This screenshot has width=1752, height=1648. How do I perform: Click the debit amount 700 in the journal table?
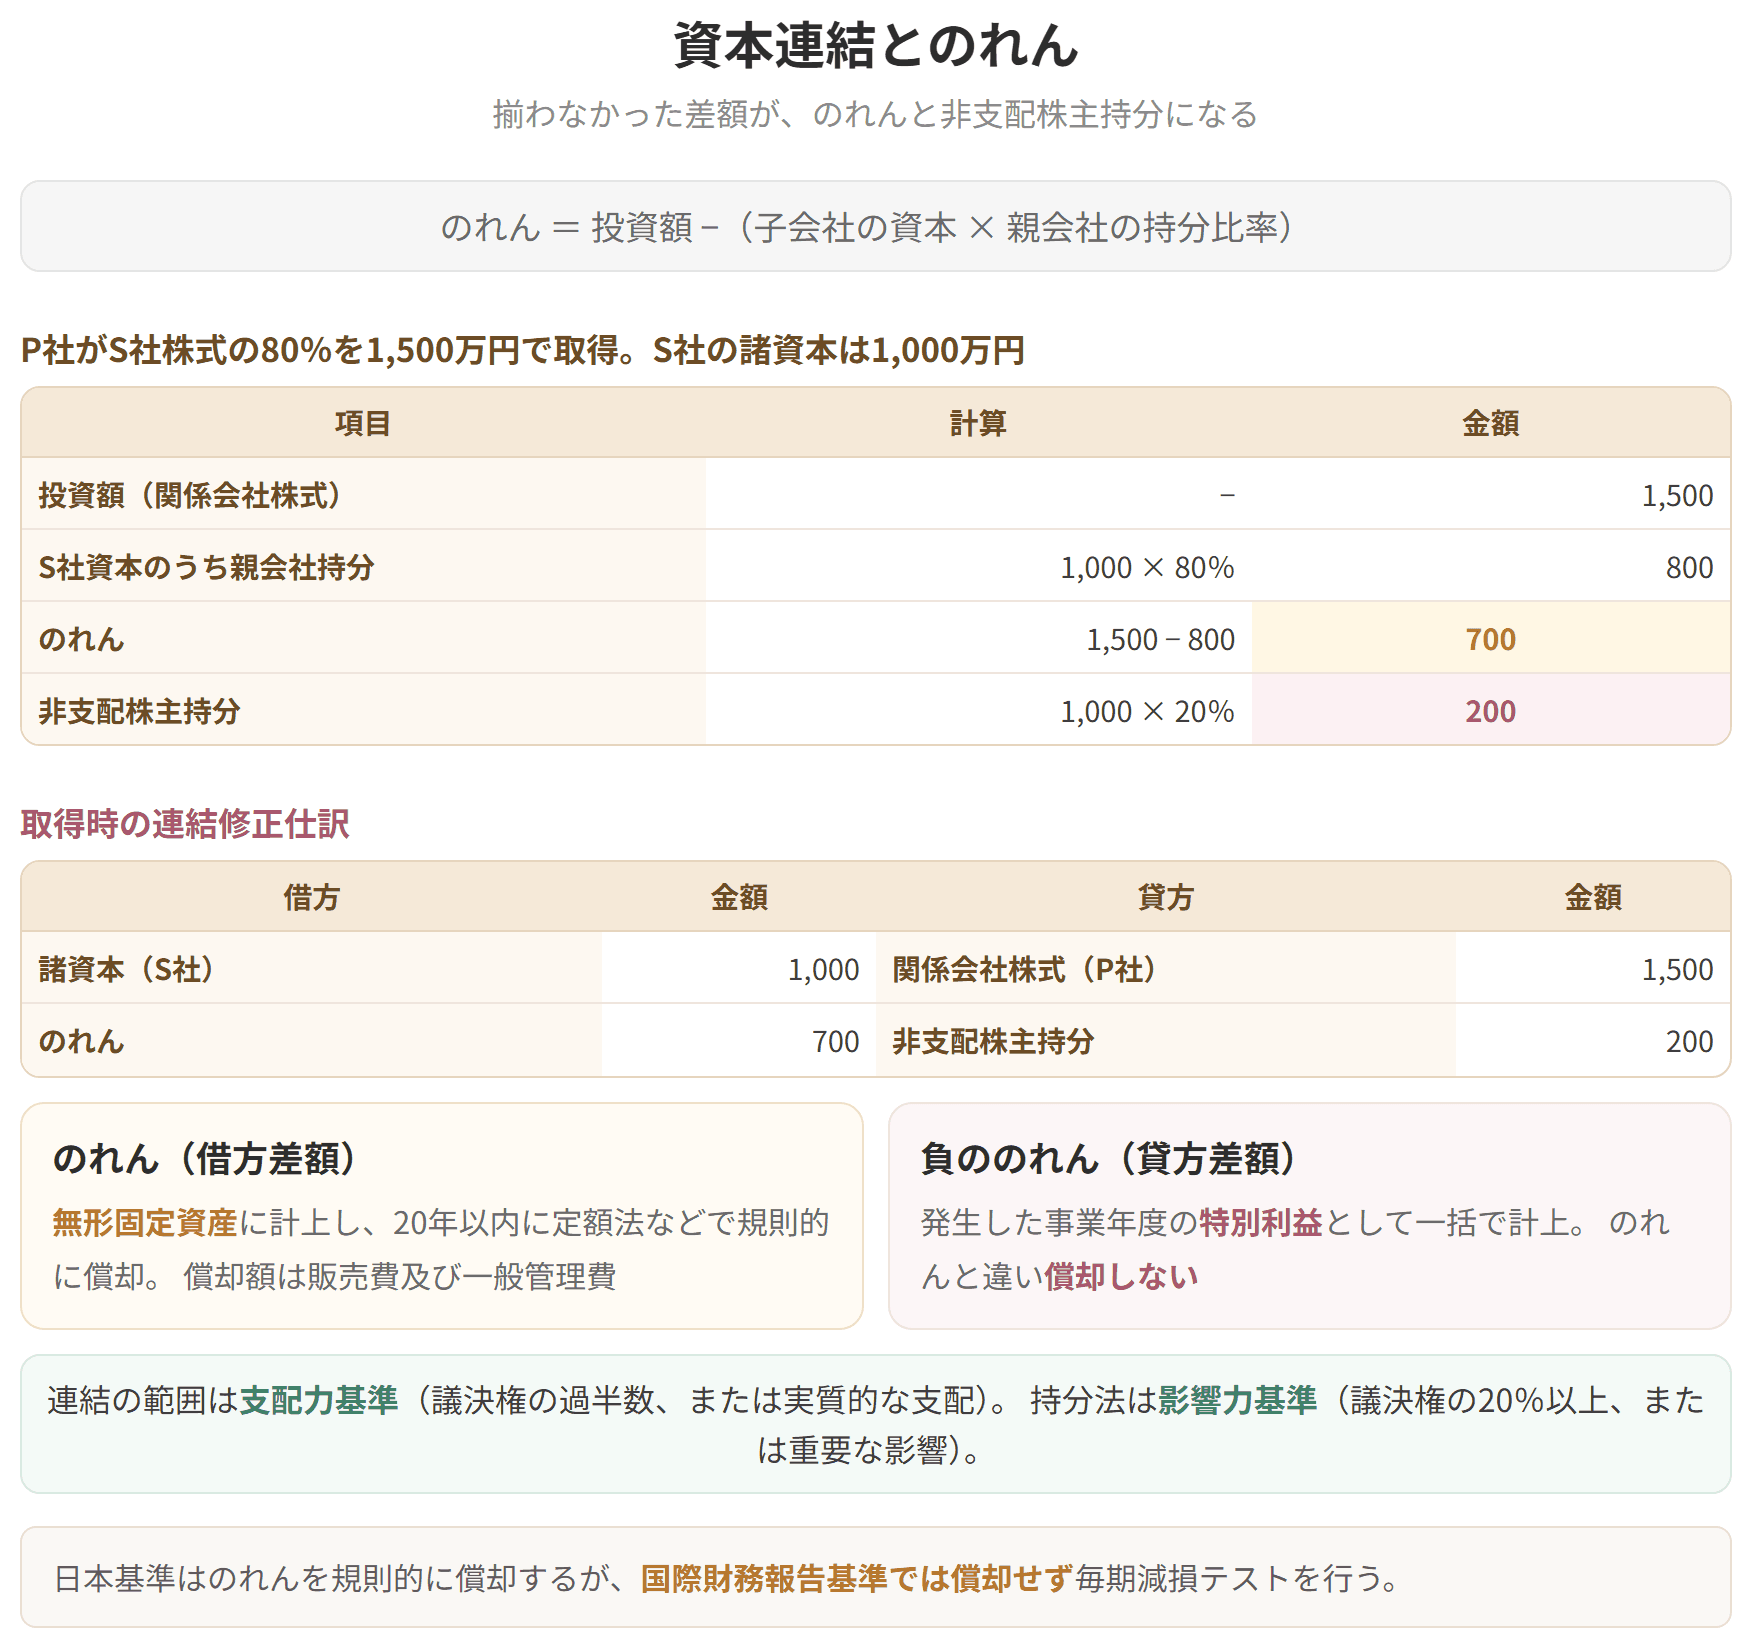tap(835, 1041)
